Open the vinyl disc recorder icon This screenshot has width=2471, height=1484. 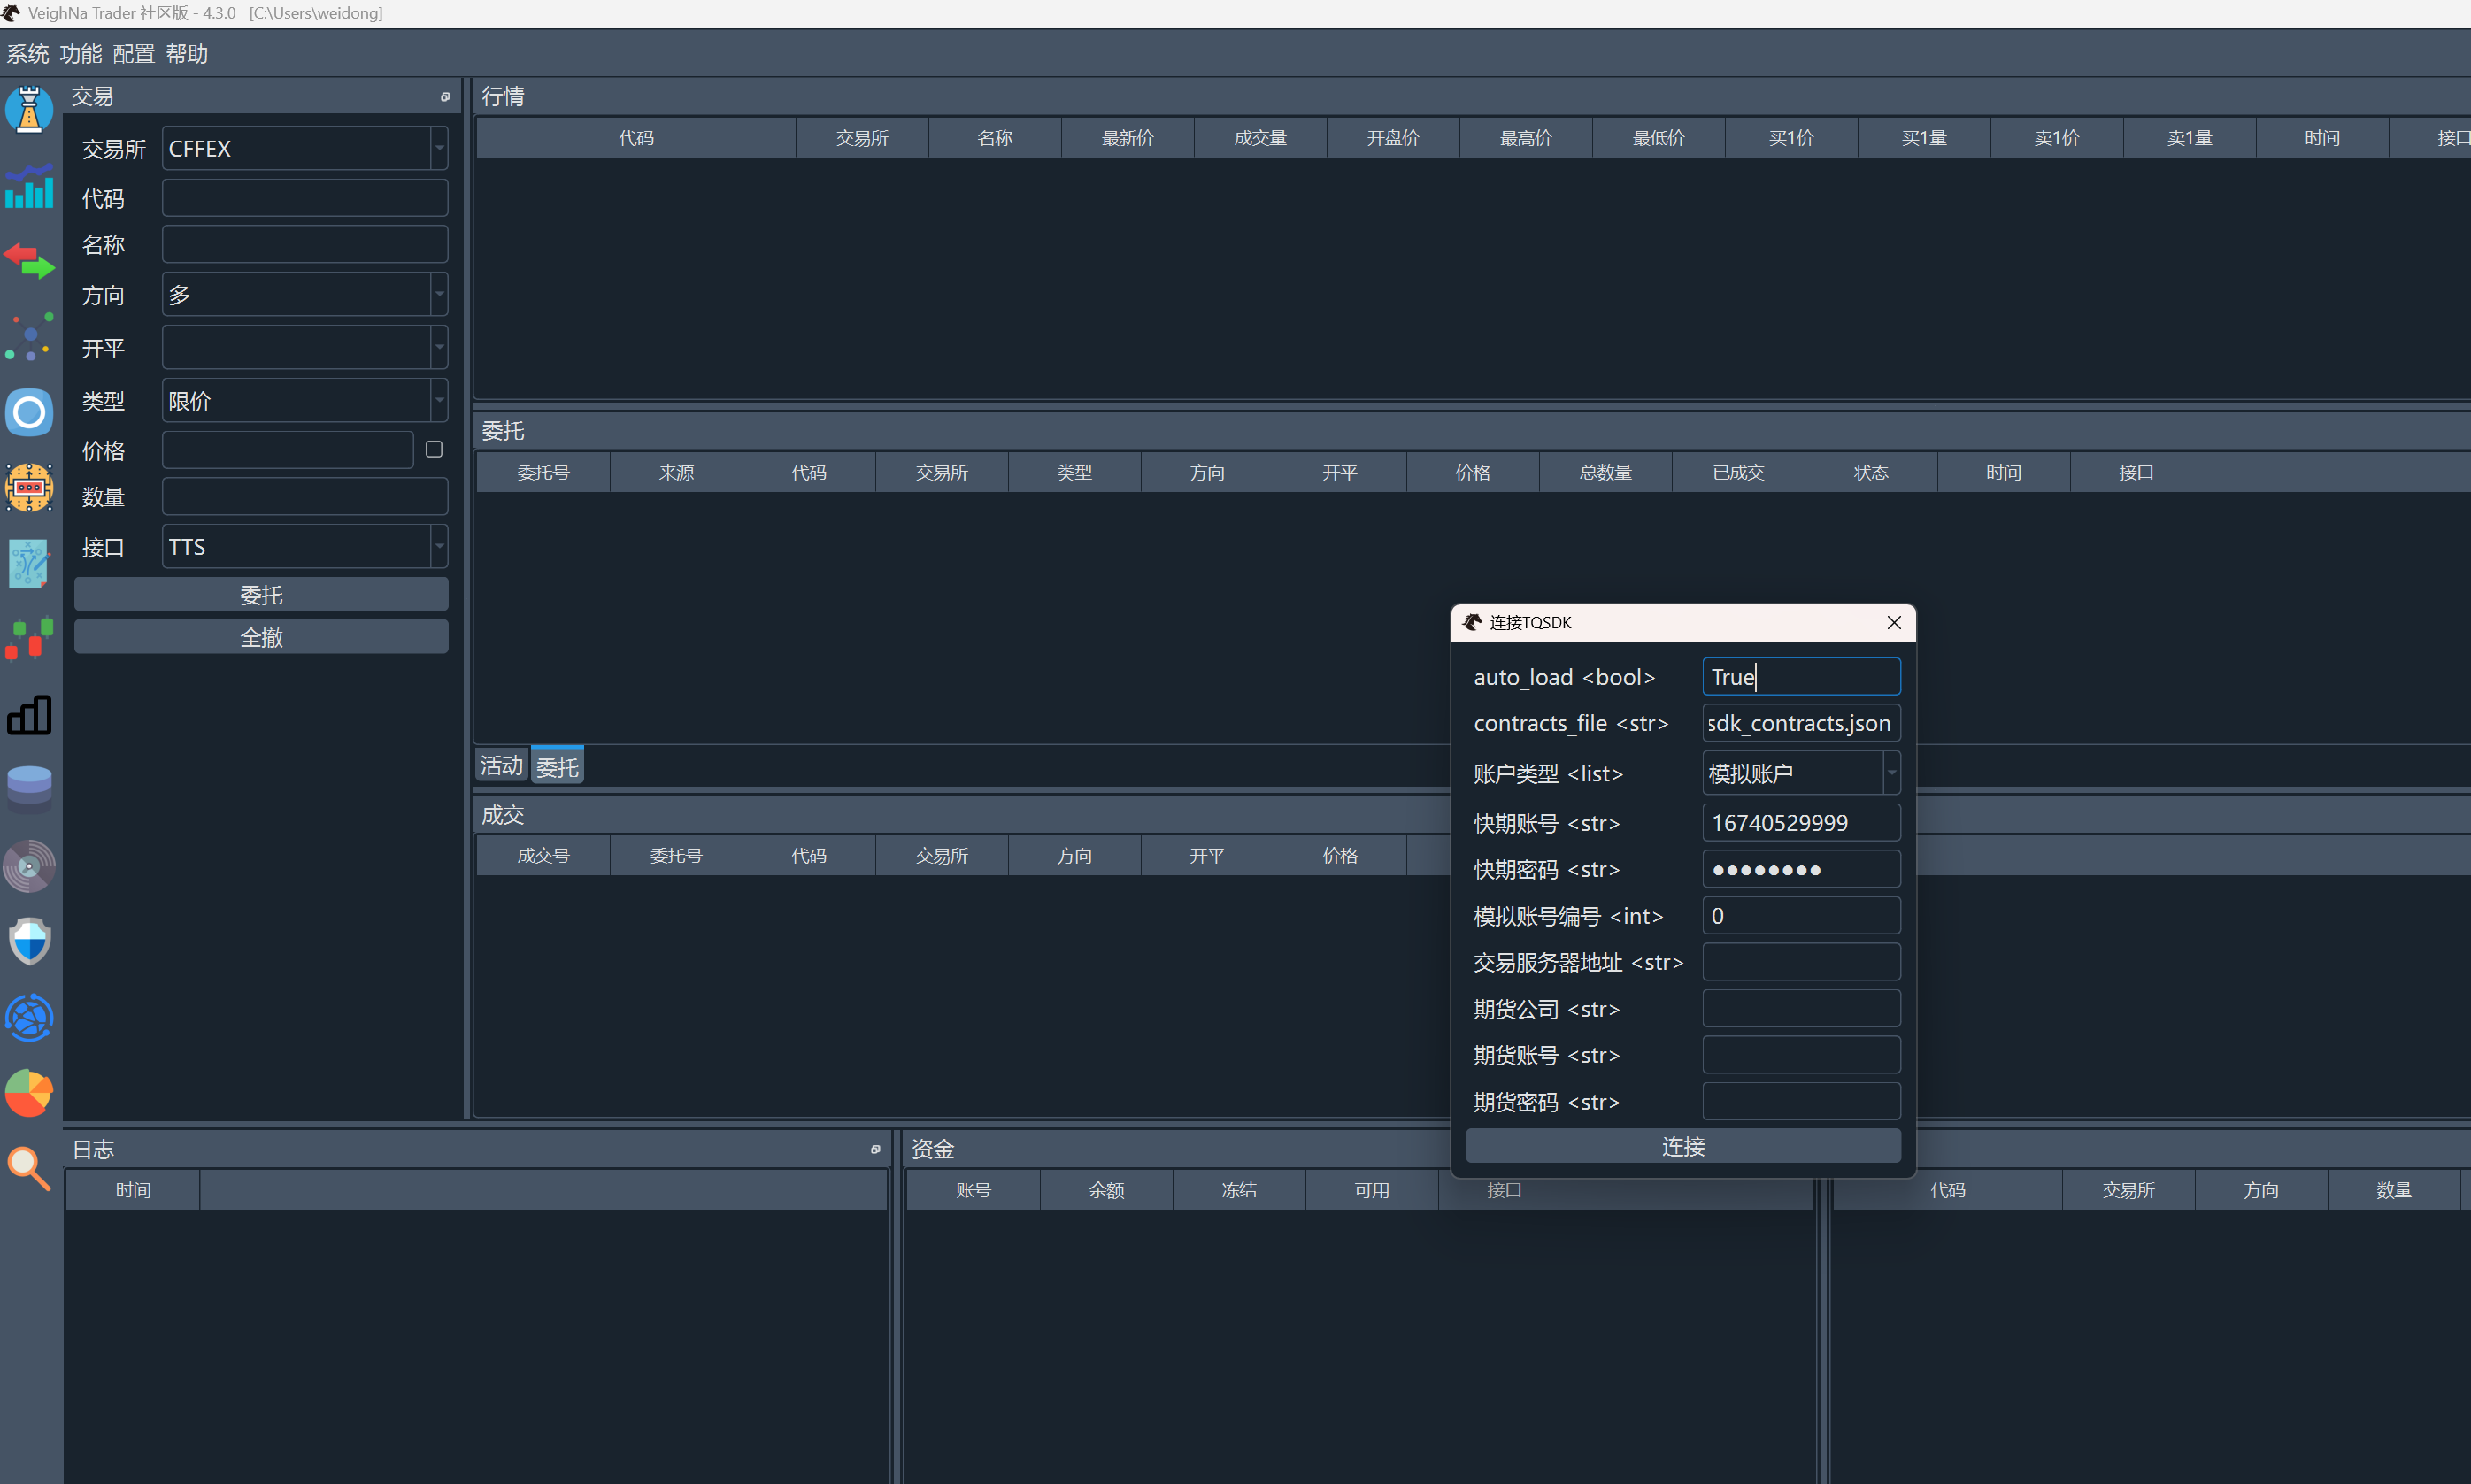point(29,866)
